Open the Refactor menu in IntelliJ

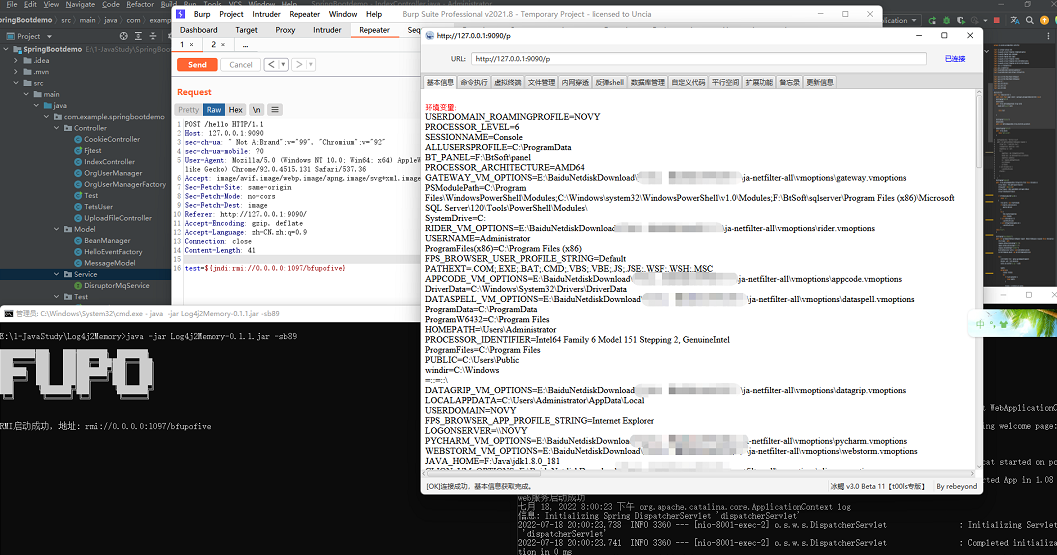tap(140, 4)
